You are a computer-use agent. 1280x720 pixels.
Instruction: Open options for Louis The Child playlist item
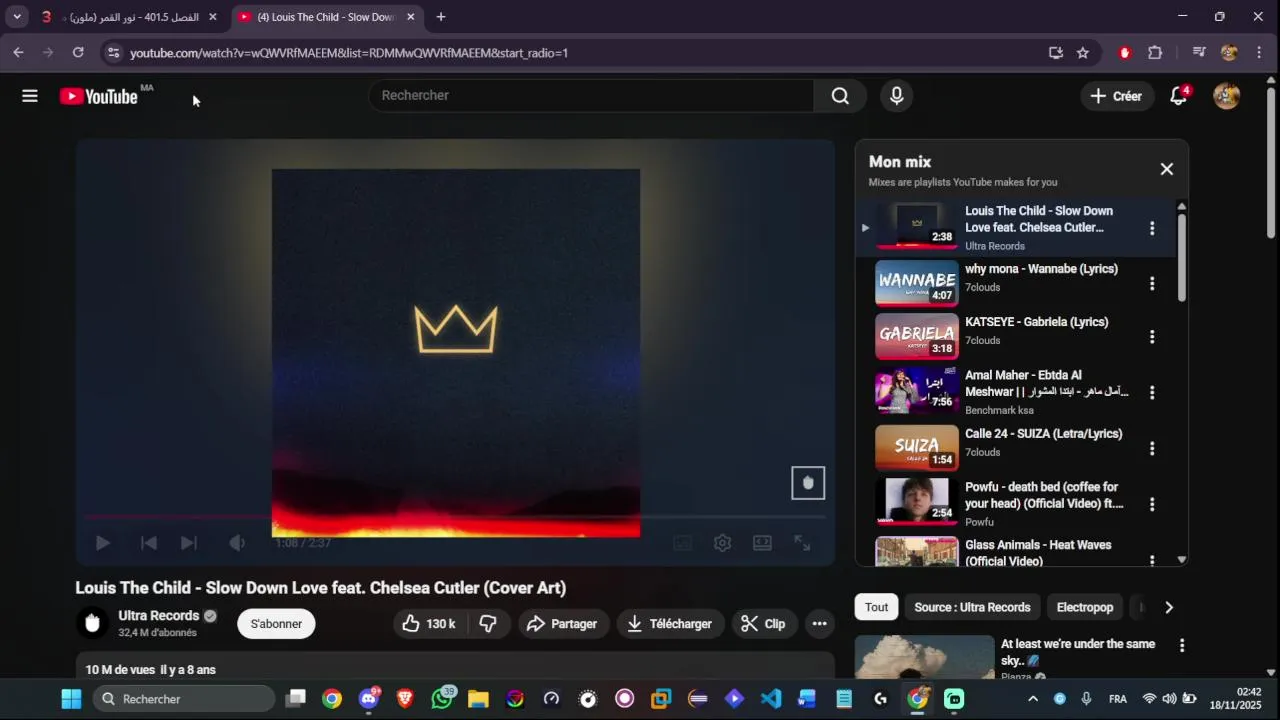coord(1152,228)
